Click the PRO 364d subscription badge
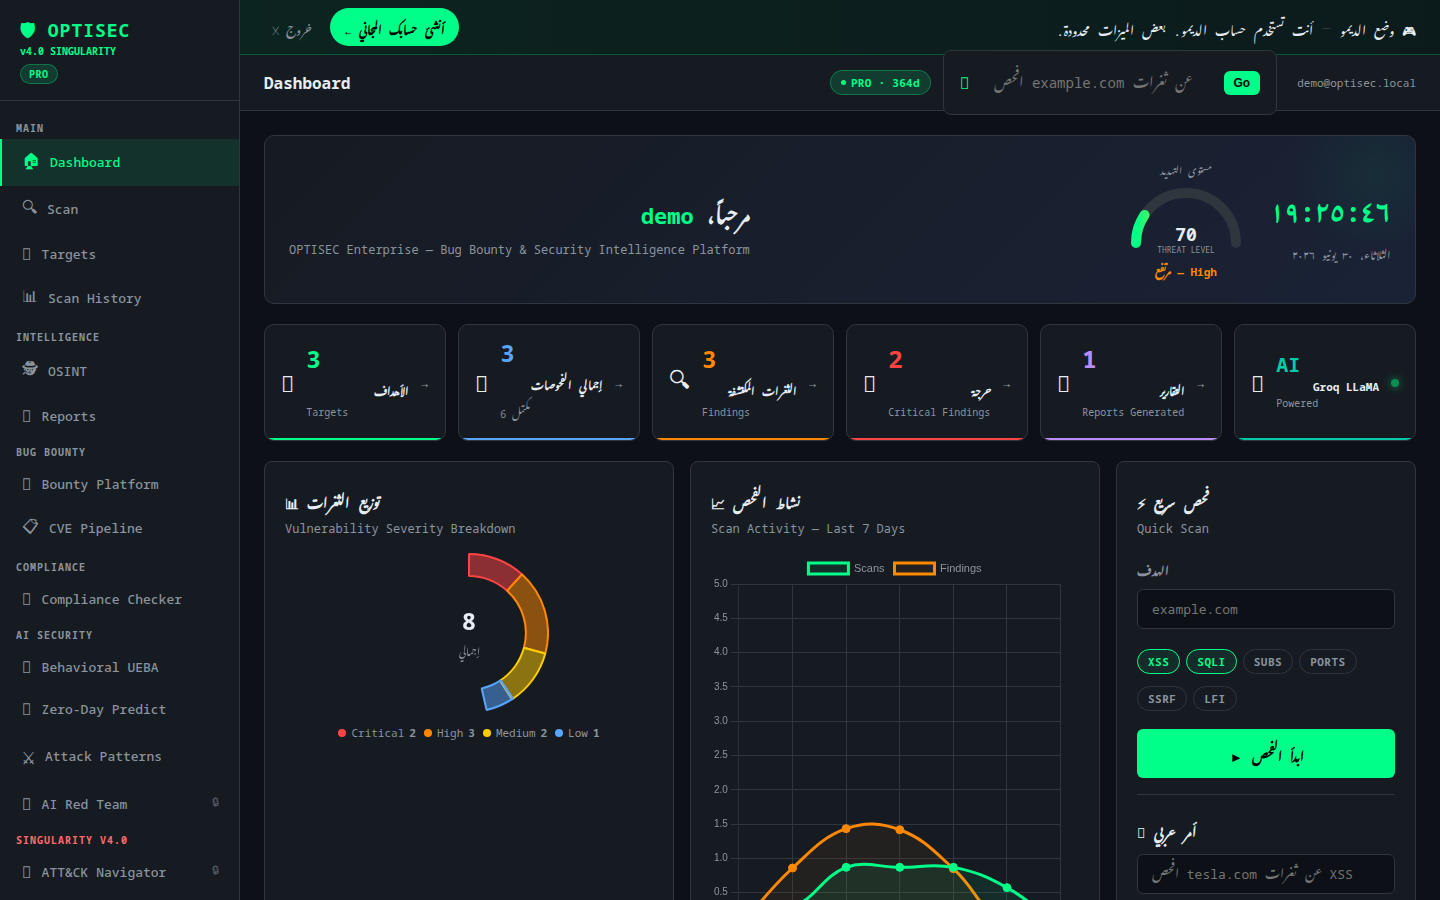 [880, 83]
